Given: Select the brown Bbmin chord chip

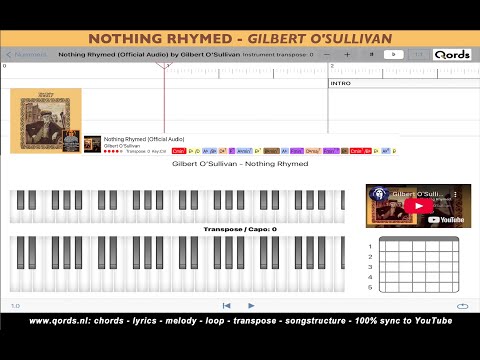Looking at the screenshot, I should point(271,151).
